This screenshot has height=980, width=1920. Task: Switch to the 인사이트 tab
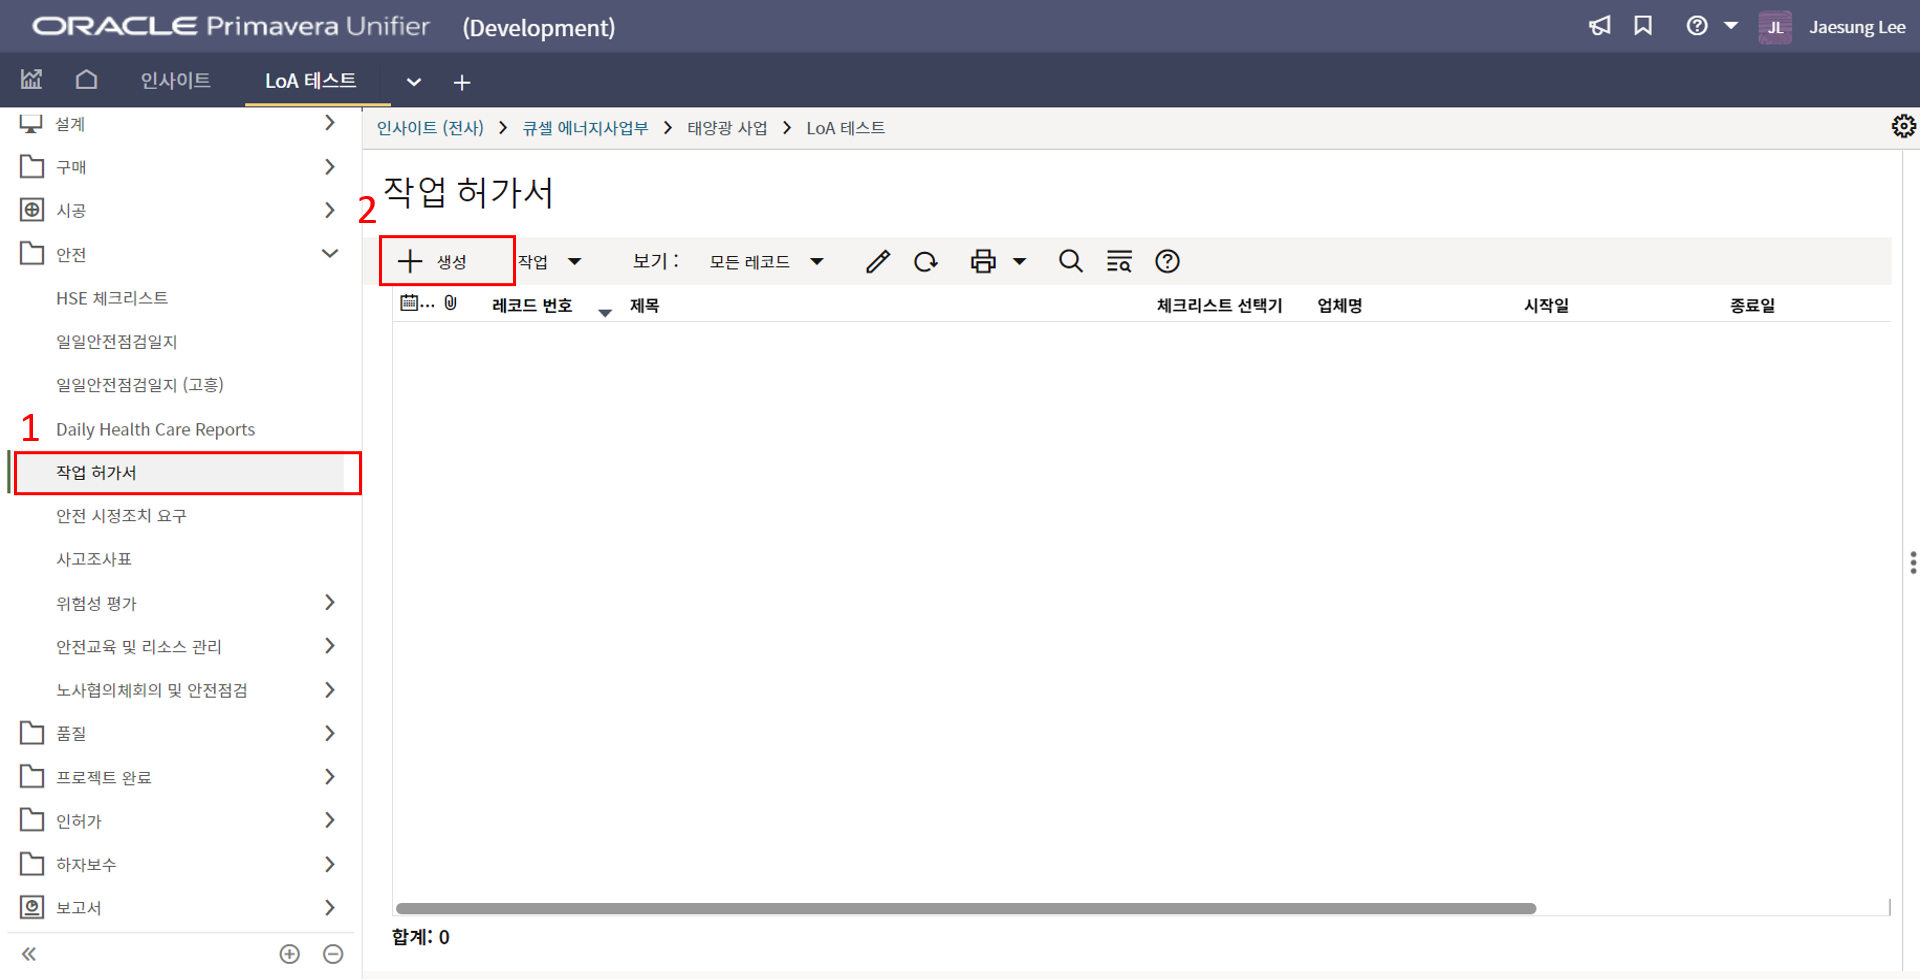(175, 81)
